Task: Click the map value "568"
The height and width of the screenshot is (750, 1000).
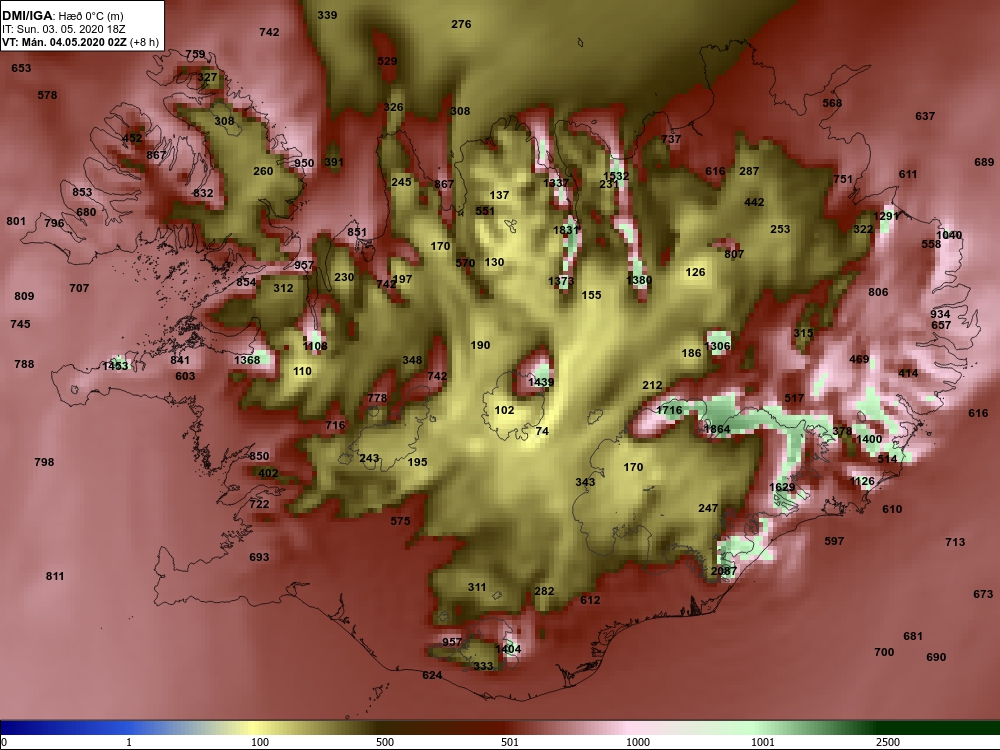Action: (832, 103)
